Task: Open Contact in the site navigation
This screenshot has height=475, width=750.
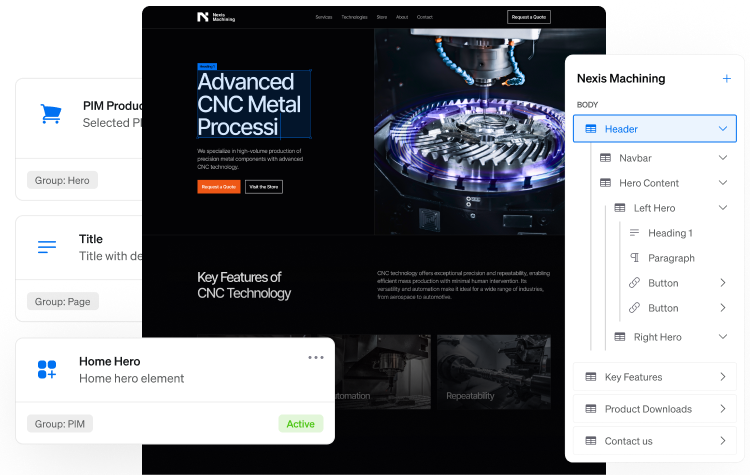Action: [x=425, y=17]
